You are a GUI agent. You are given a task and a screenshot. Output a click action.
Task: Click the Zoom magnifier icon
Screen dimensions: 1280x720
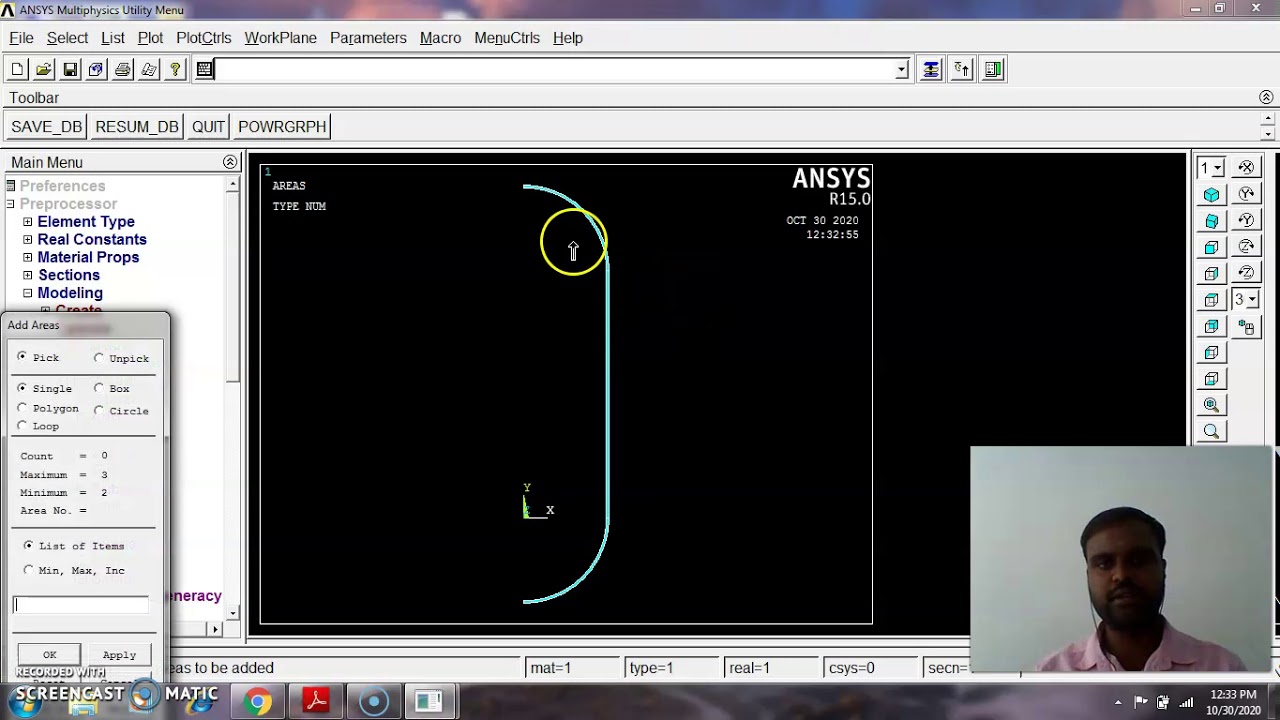click(x=1212, y=431)
